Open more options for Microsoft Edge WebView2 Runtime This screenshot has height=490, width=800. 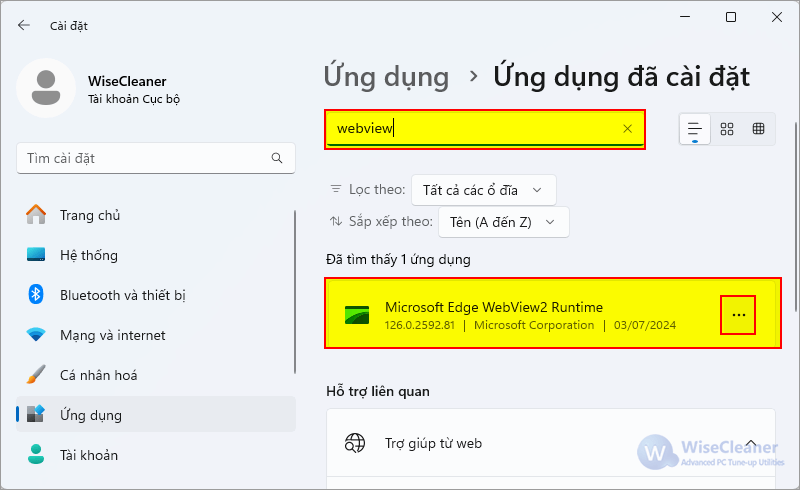click(x=738, y=315)
